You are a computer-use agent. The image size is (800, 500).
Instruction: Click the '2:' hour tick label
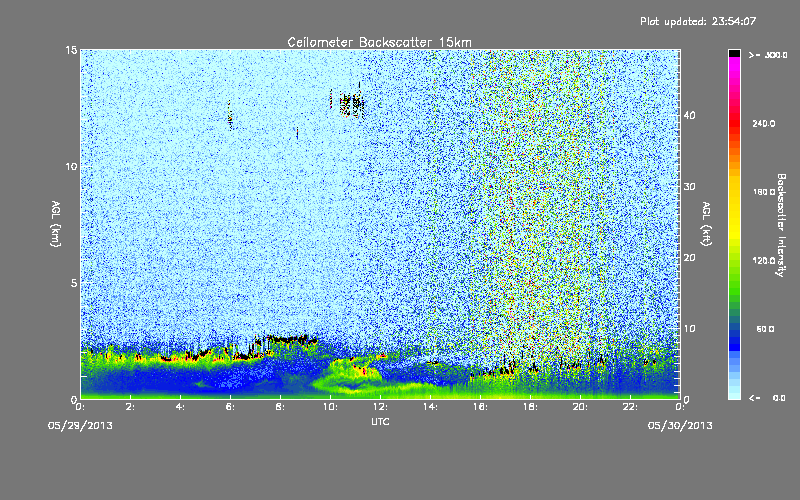(130, 407)
